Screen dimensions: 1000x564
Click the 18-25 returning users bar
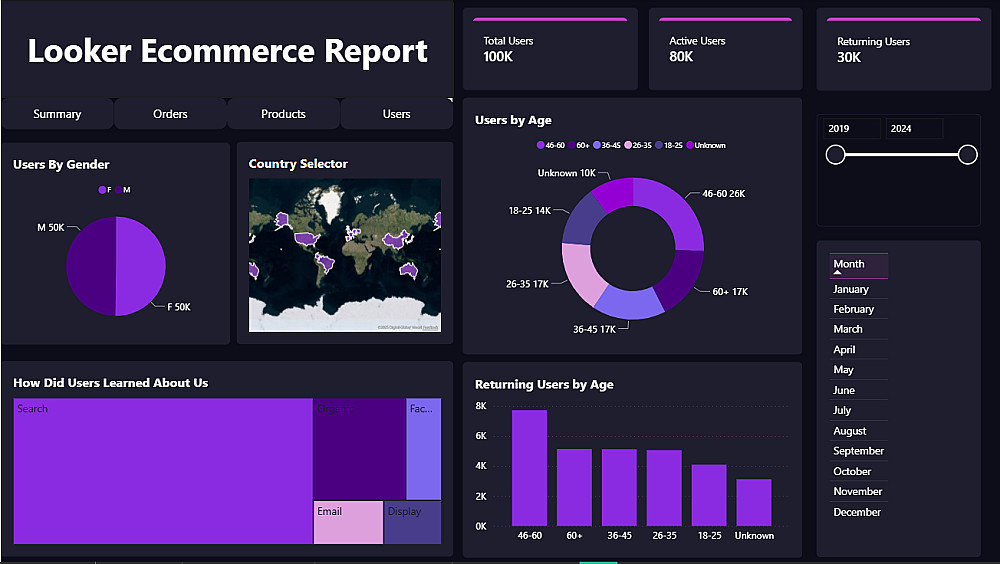[709, 495]
